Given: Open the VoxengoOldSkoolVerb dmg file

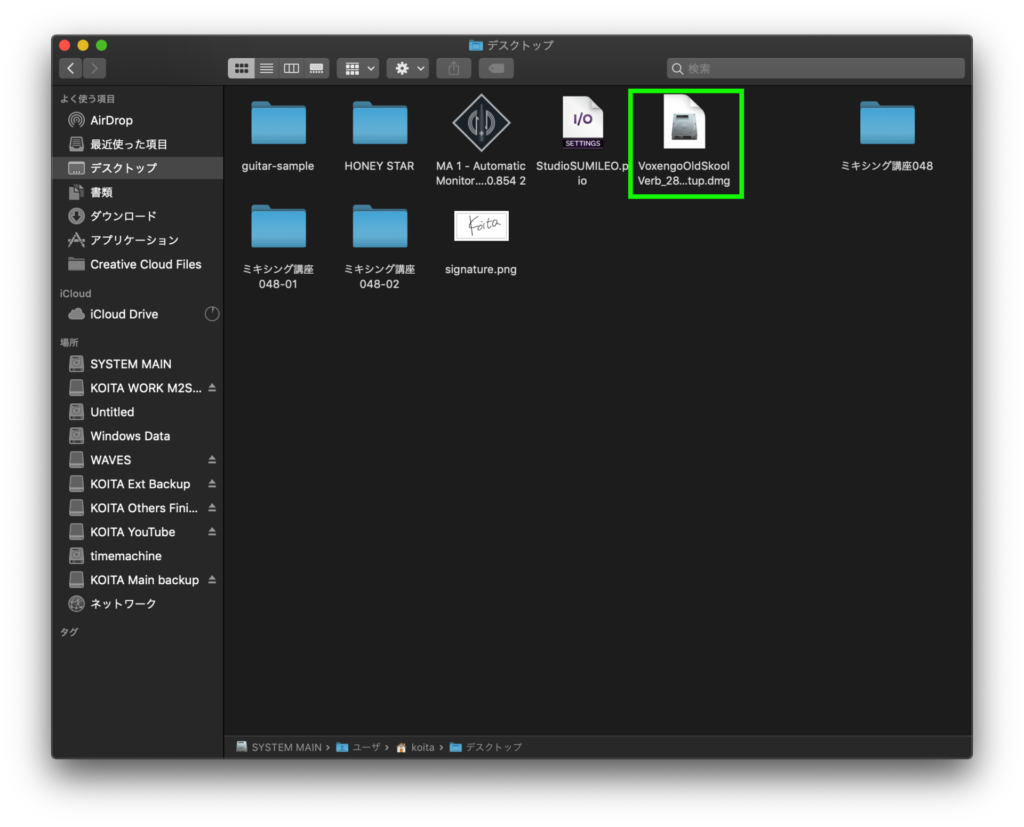Looking at the screenshot, I should click(x=684, y=125).
